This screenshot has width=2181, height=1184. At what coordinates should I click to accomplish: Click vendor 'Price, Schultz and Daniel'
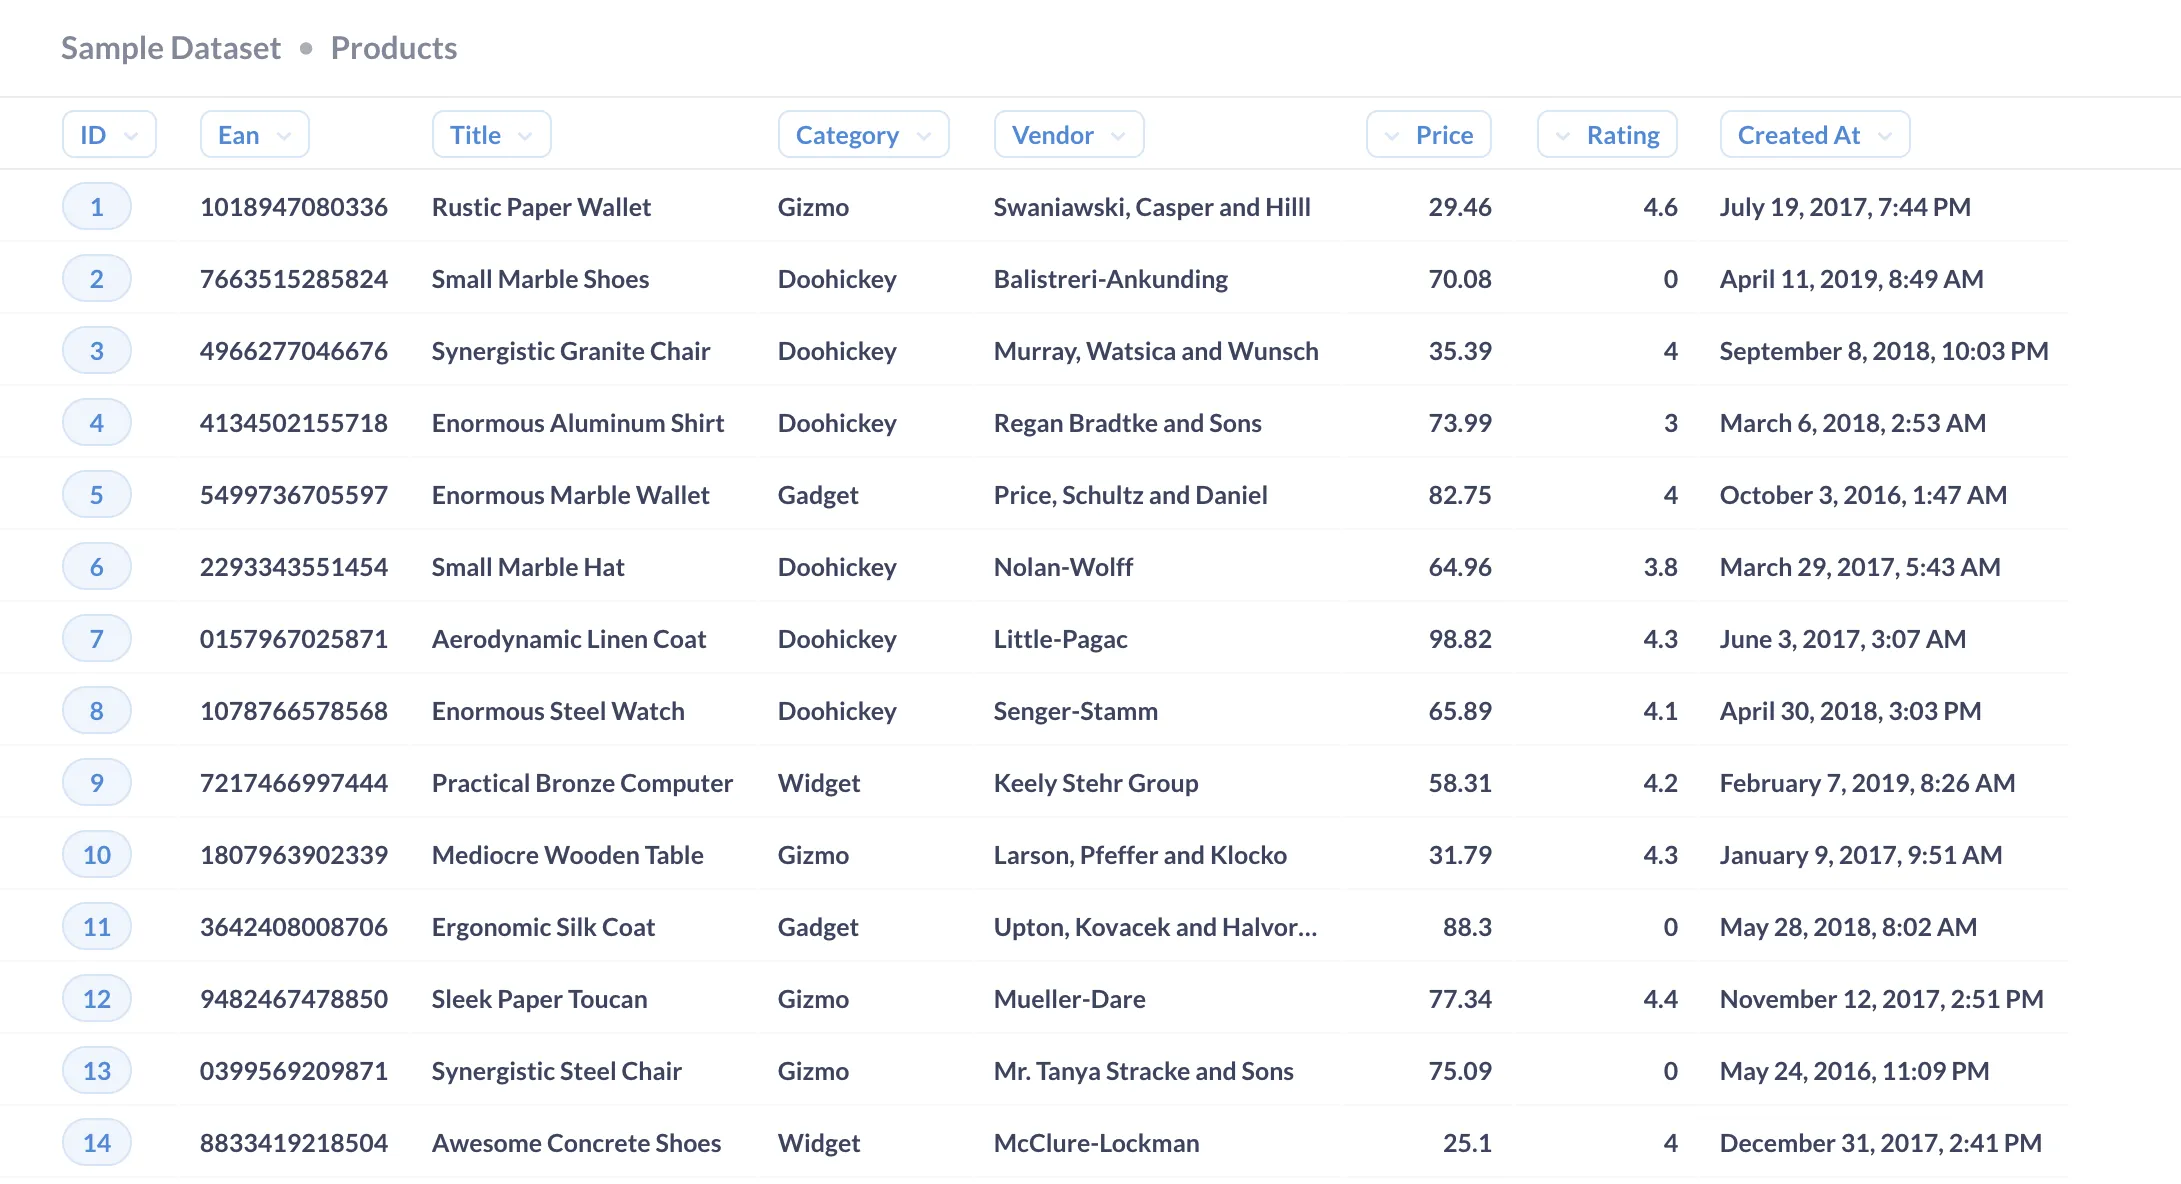pos(1131,495)
